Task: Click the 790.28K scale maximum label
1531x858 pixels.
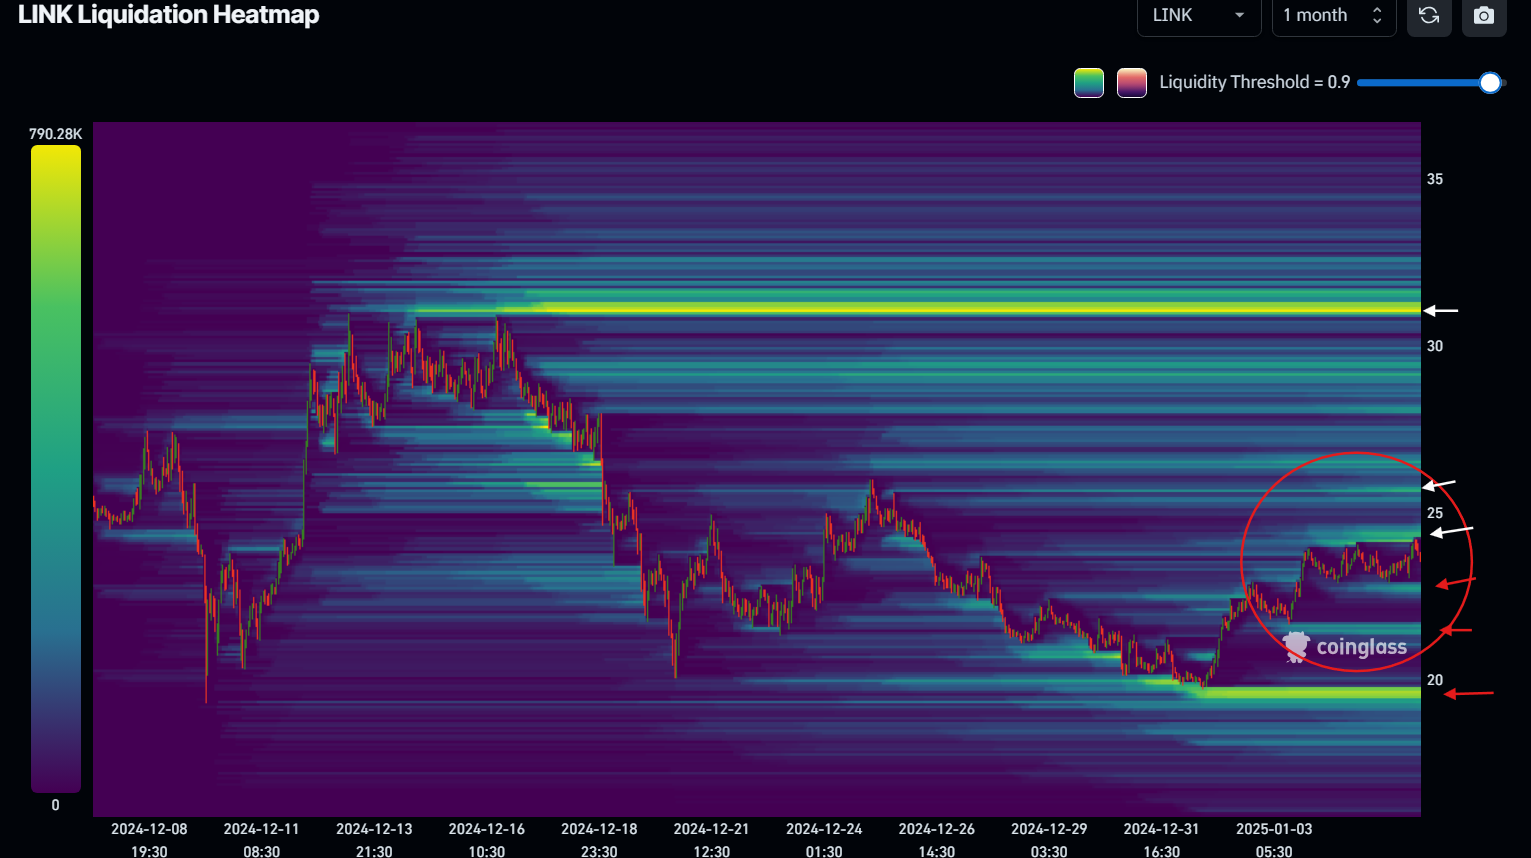Action: [56, 134]
